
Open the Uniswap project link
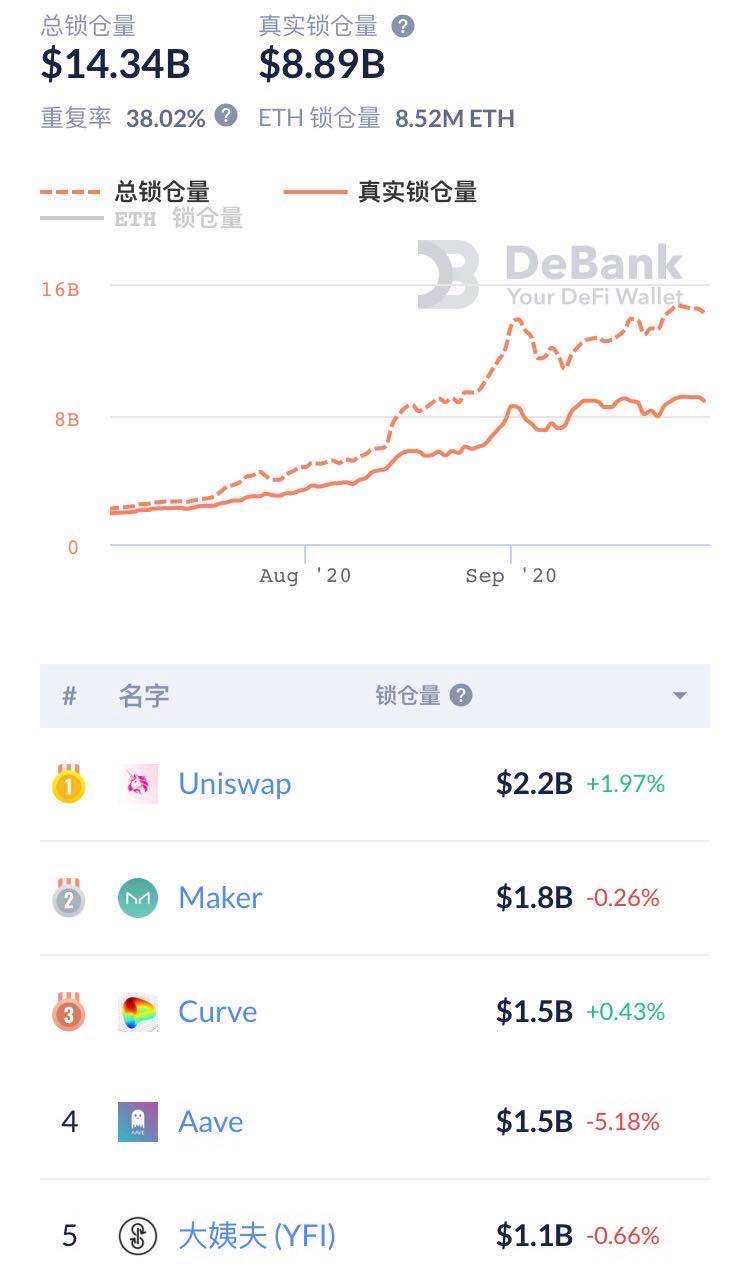pos(235,783)
